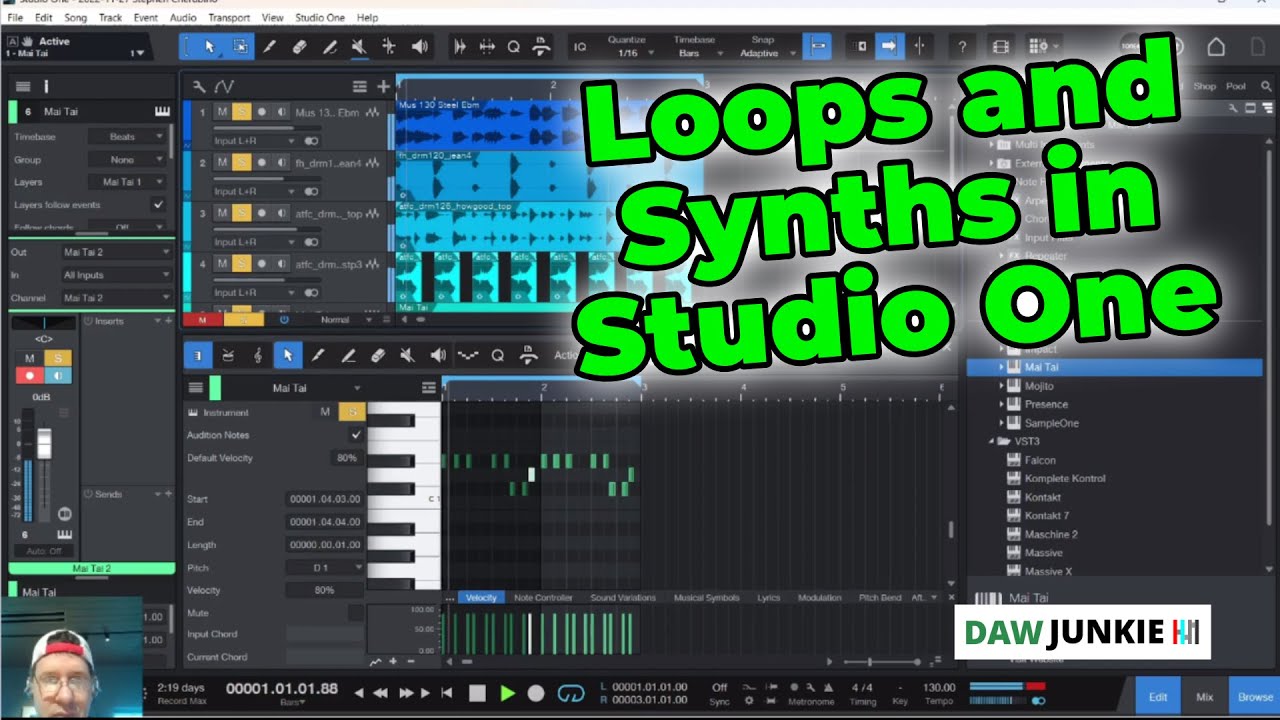Open the Transport menu

(x=229, y=18)
